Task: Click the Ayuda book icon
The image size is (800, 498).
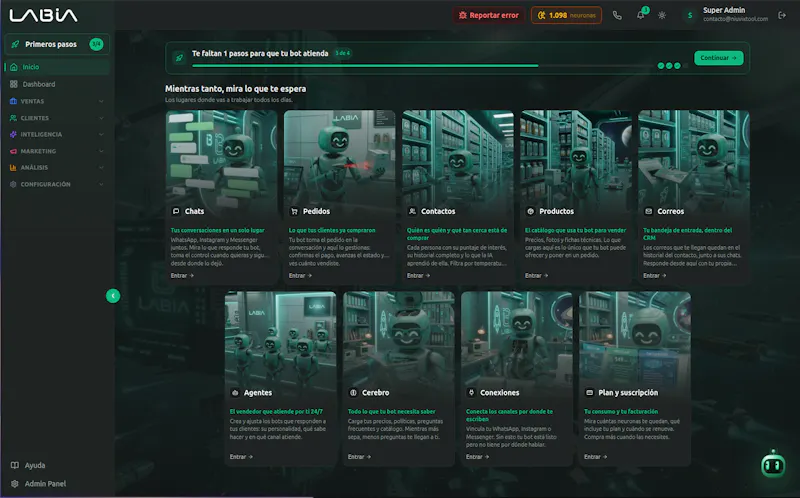Action: coord(15,465)
